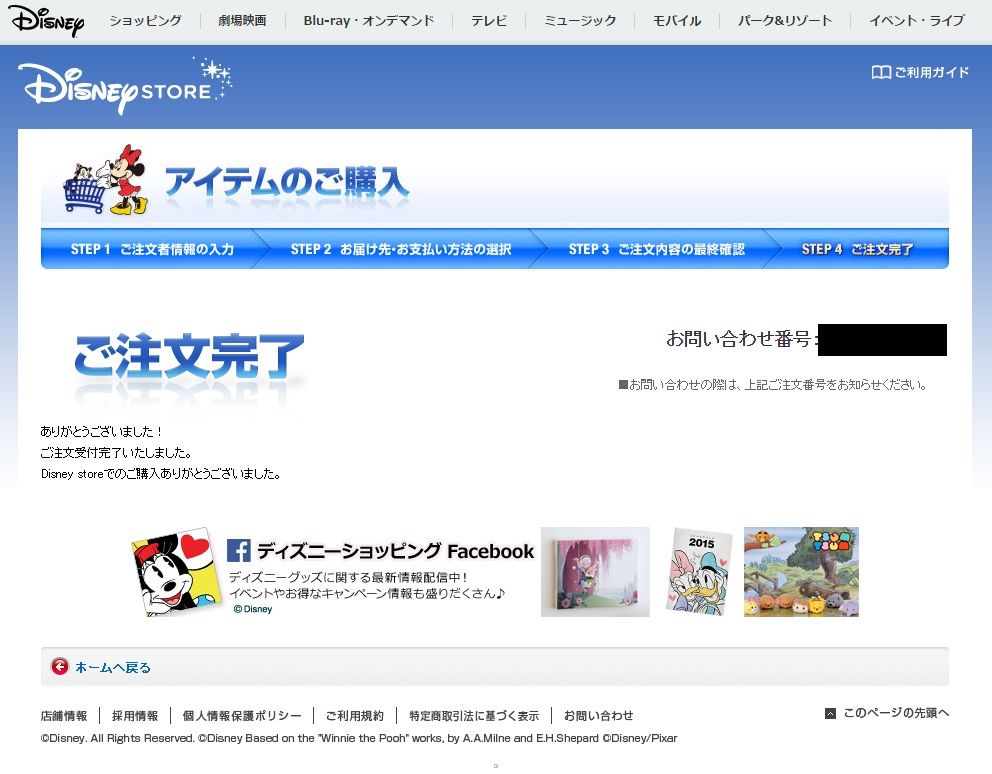This screenshot has height=774, width=992.
Task: Open 個人情報保護ポリシー footer link
Action: 242,716
